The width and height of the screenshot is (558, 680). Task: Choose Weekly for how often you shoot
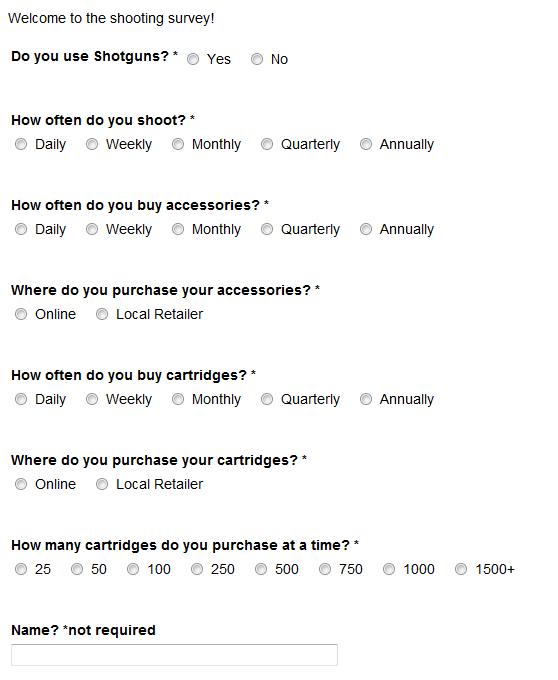92,144
